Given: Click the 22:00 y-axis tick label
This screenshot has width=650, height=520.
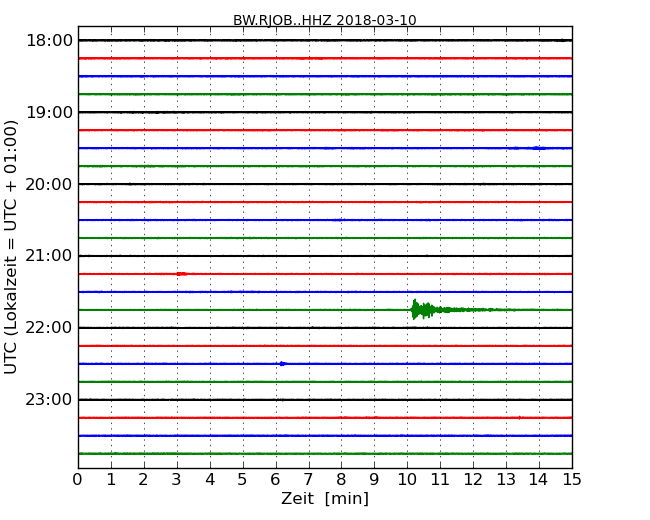Looking at the screenshot, I should [x=49, y=328].
